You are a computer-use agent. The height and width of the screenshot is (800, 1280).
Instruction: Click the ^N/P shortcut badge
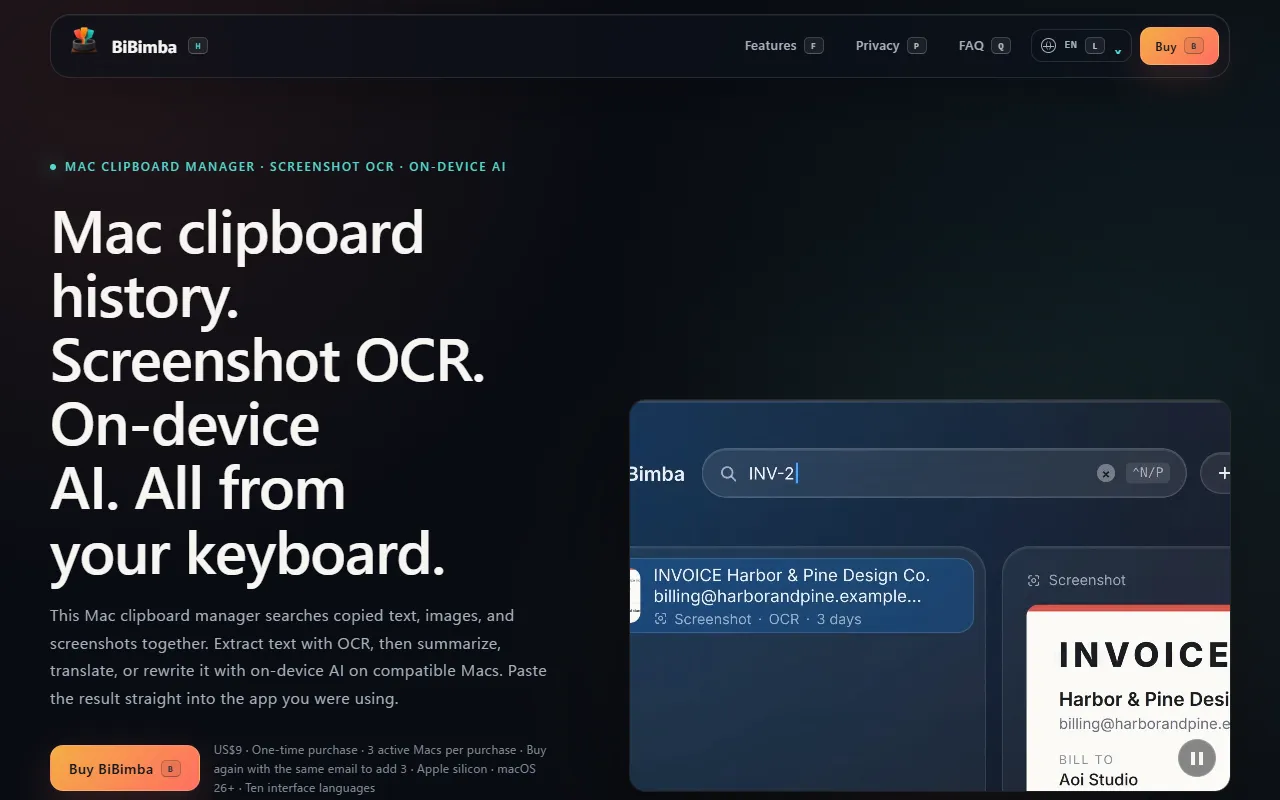pyautogui.click(x=1148, y=473)
